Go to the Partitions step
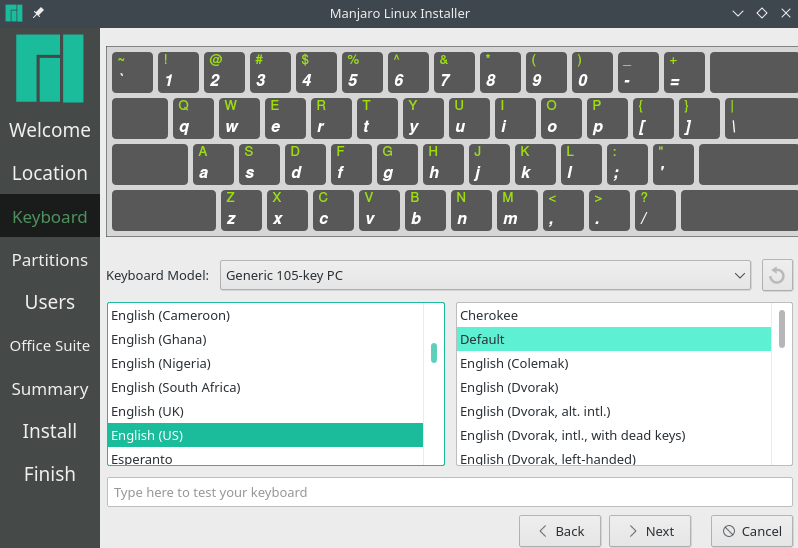 (x=50, y=260)
